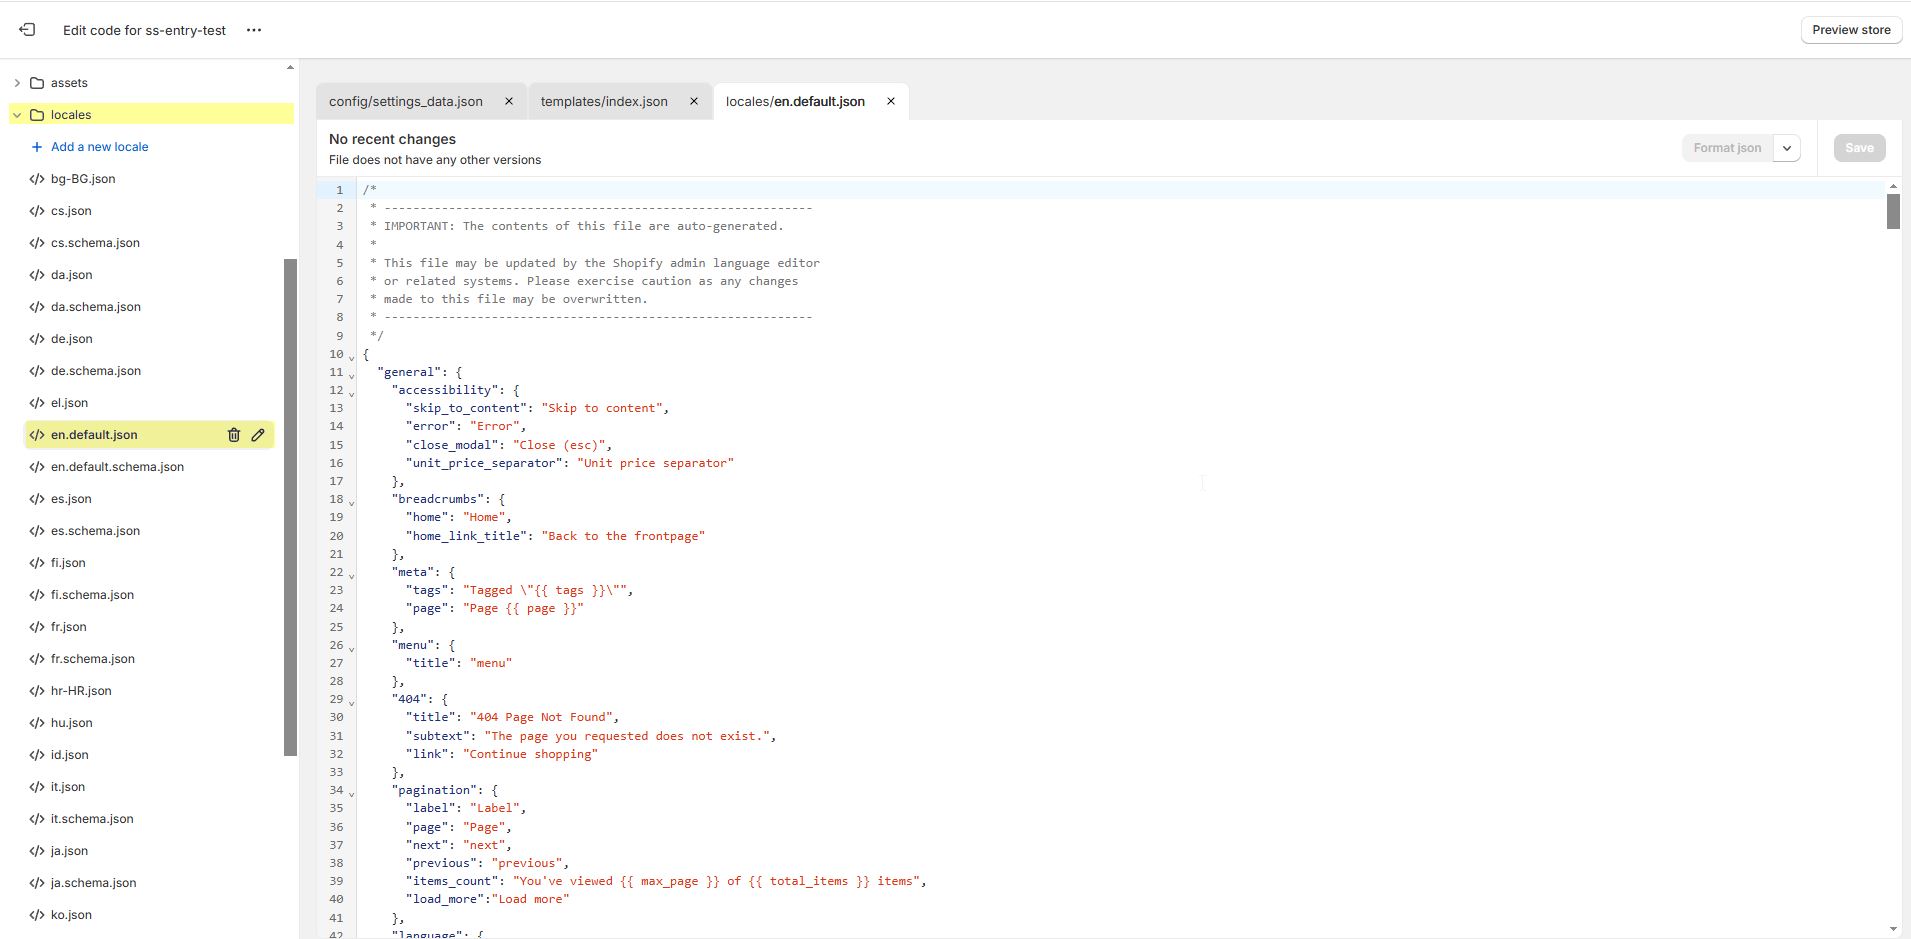Rename en.default.json using the pencil icon
Screen dimensions: 1911x939
[258, 435]
